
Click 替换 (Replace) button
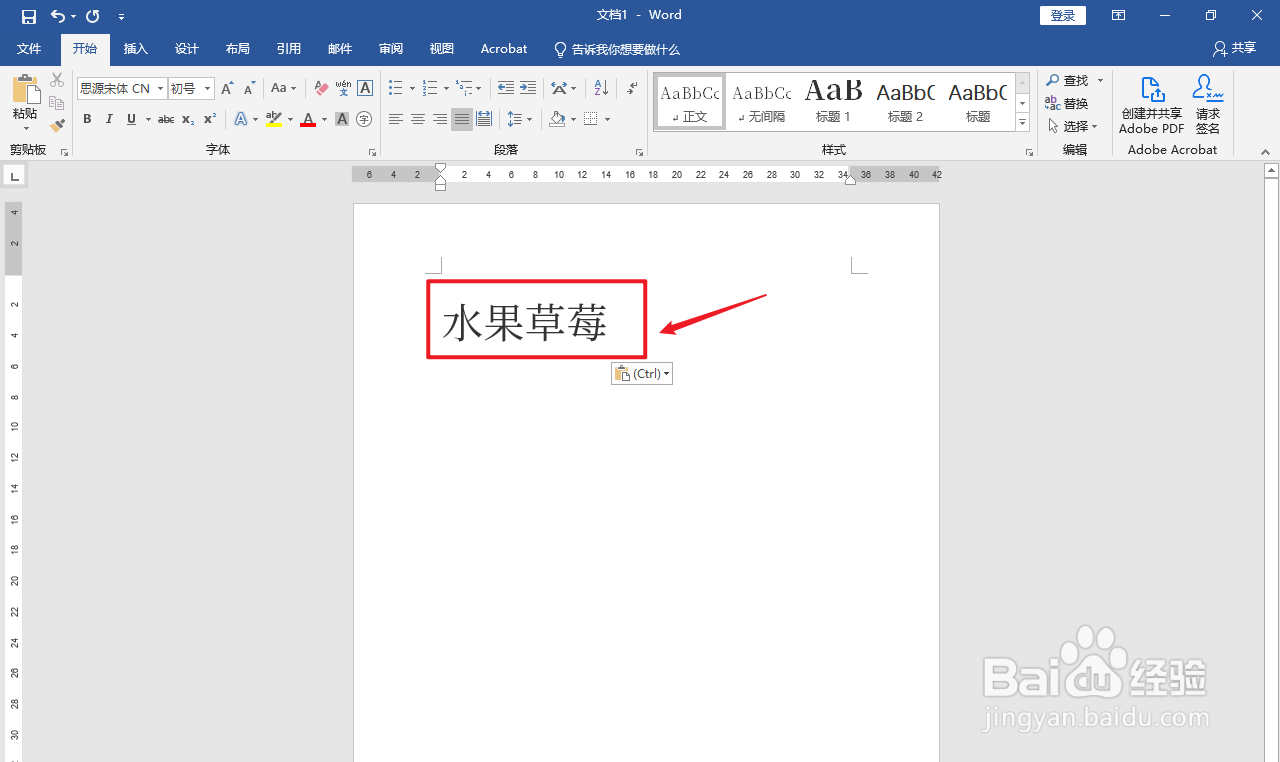[x=1067, y=103]
